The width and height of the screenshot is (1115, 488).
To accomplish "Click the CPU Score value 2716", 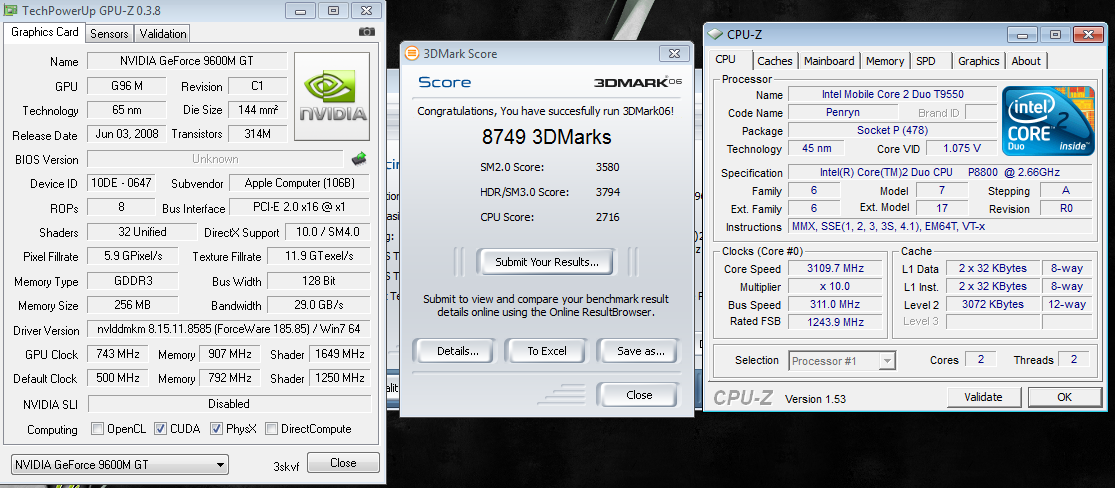I will (x=607, y=217).
